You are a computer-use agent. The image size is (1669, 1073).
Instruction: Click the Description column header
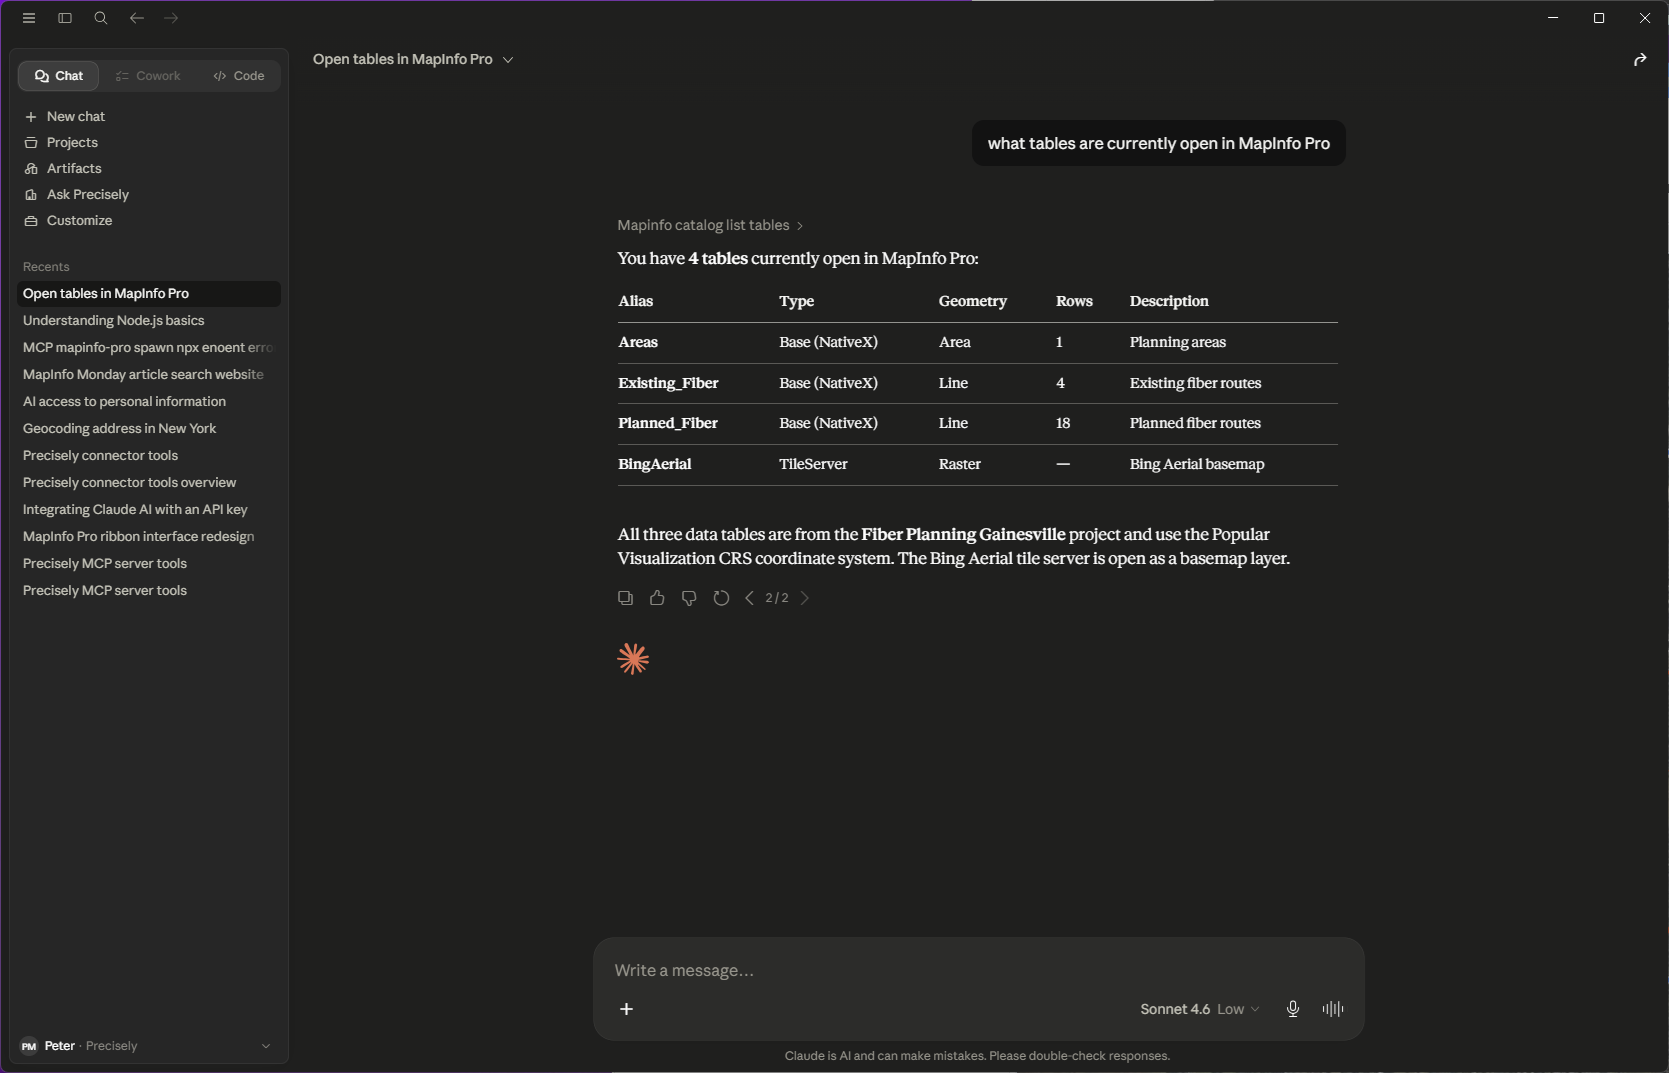[1169, 302]
